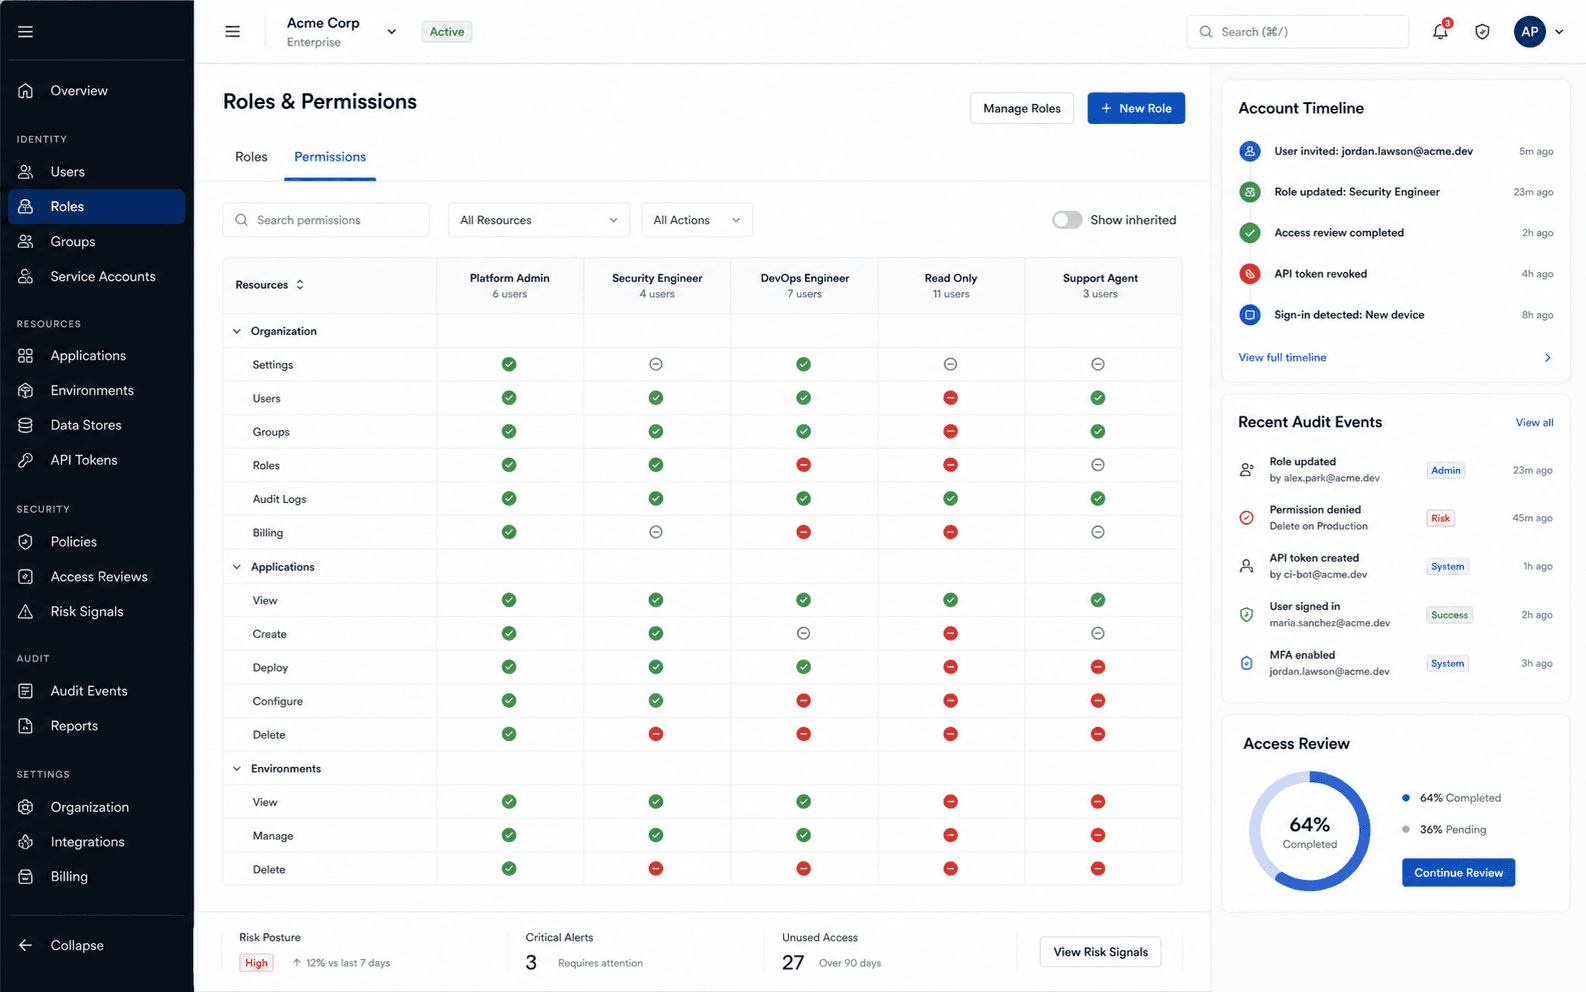Open Groups in the sidebar

tap(96, 242)
